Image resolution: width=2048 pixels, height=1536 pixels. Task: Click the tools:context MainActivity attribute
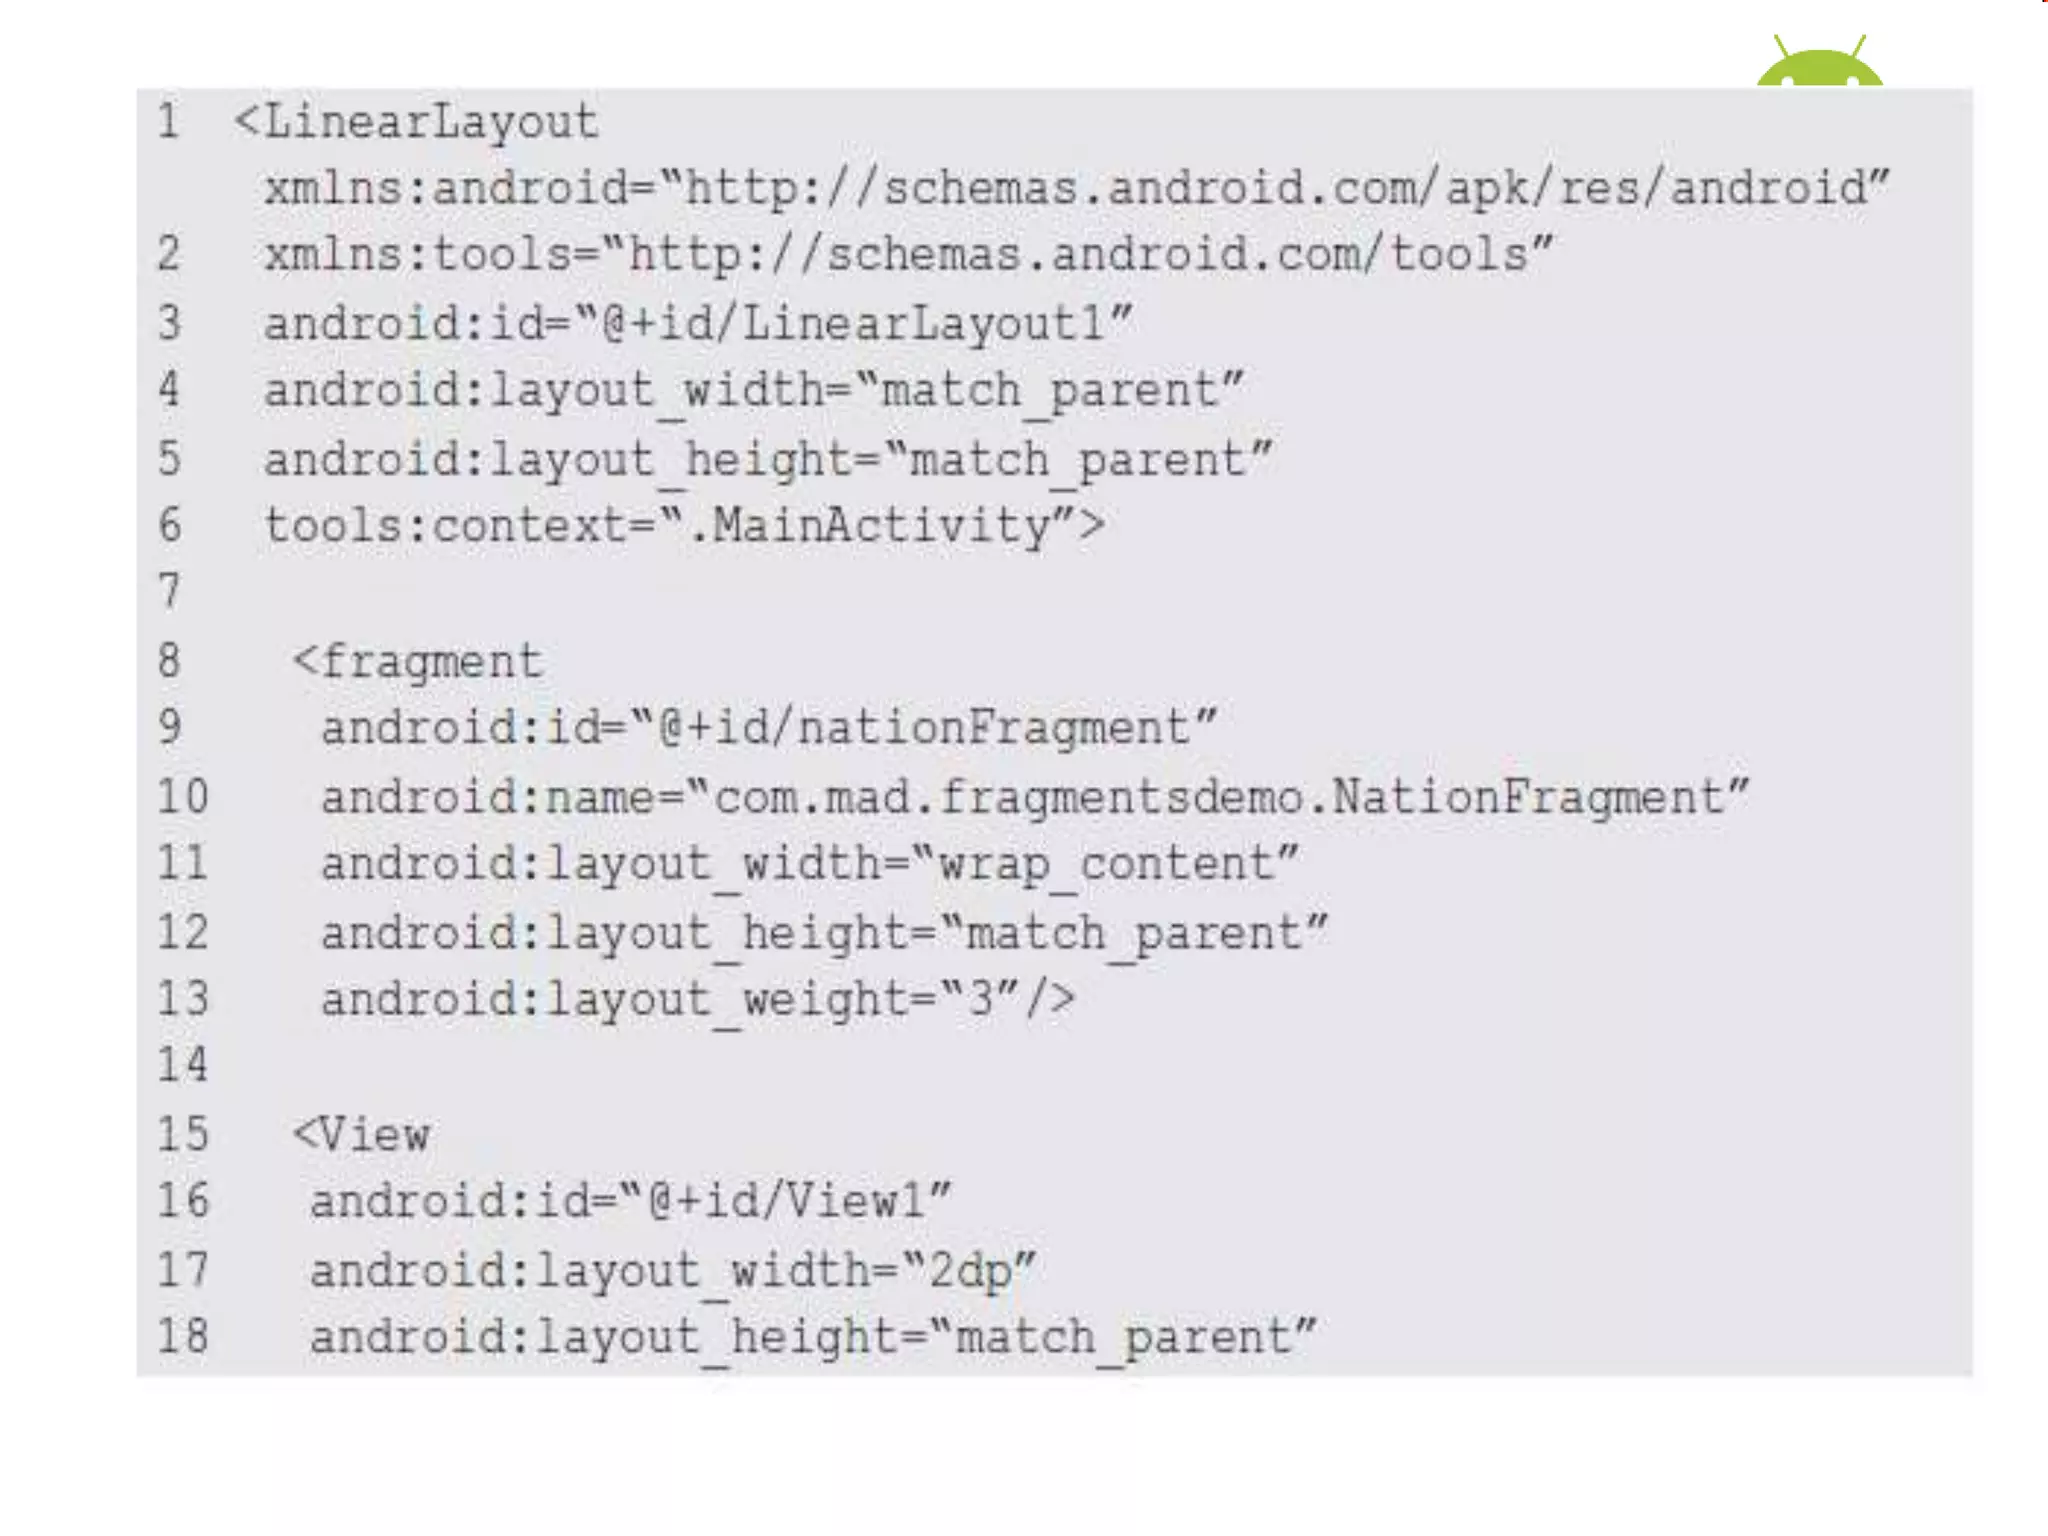point(684,526)
